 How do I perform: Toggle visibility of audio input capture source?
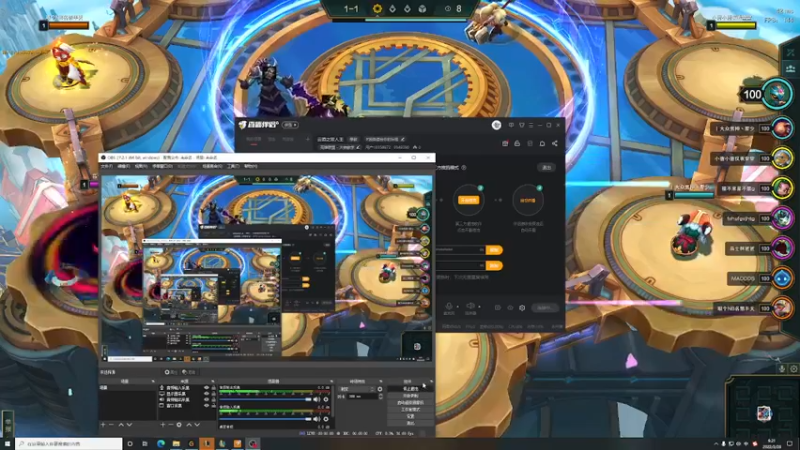point(207,388)
